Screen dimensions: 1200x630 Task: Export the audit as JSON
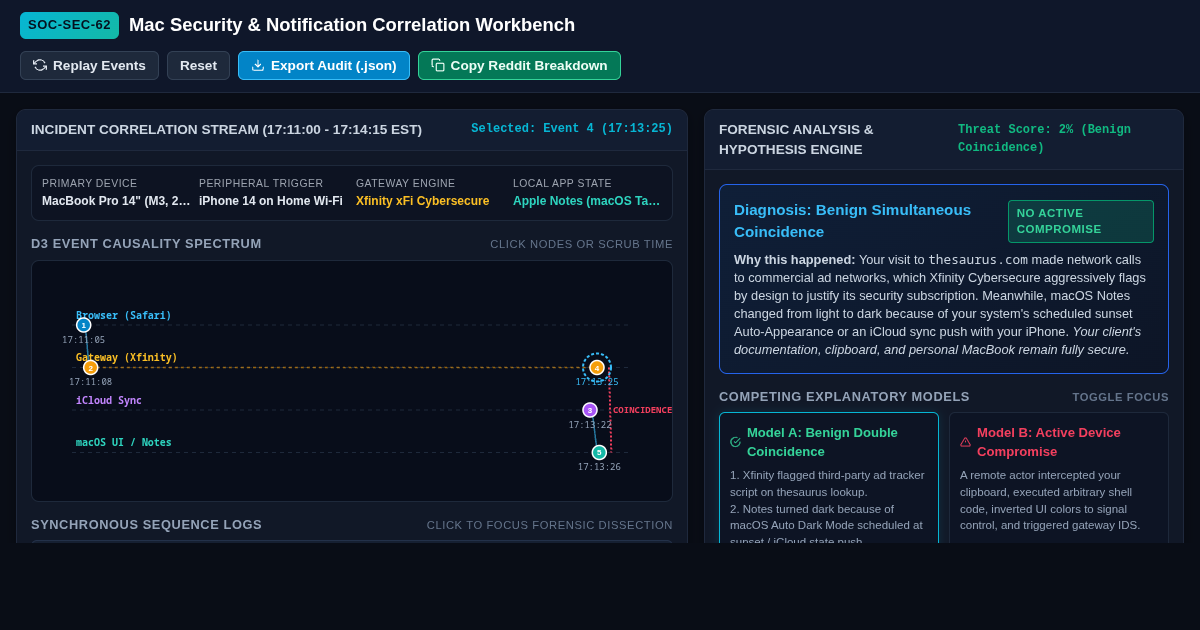coord(324,66)
